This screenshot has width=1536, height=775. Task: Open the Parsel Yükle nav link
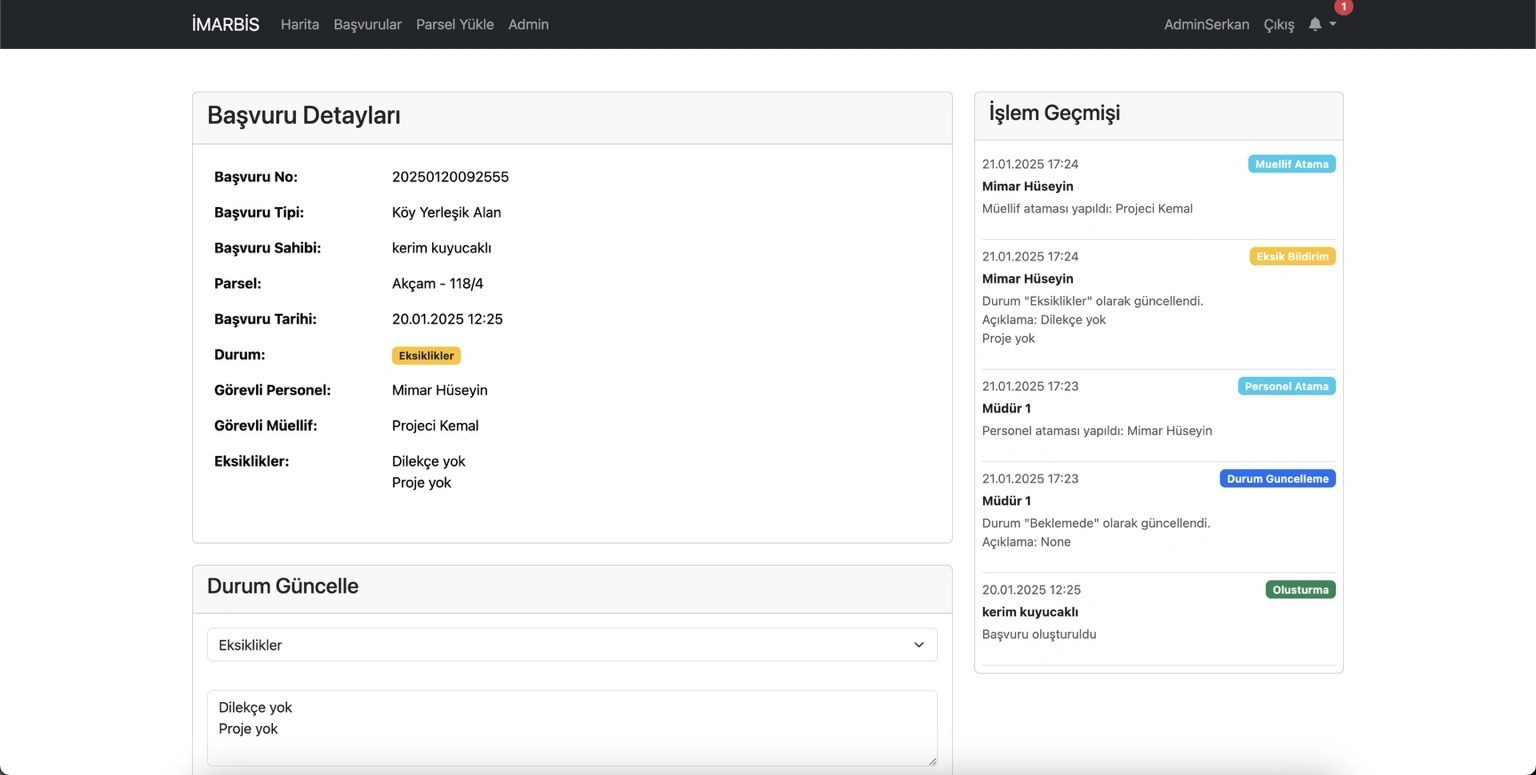455,24
